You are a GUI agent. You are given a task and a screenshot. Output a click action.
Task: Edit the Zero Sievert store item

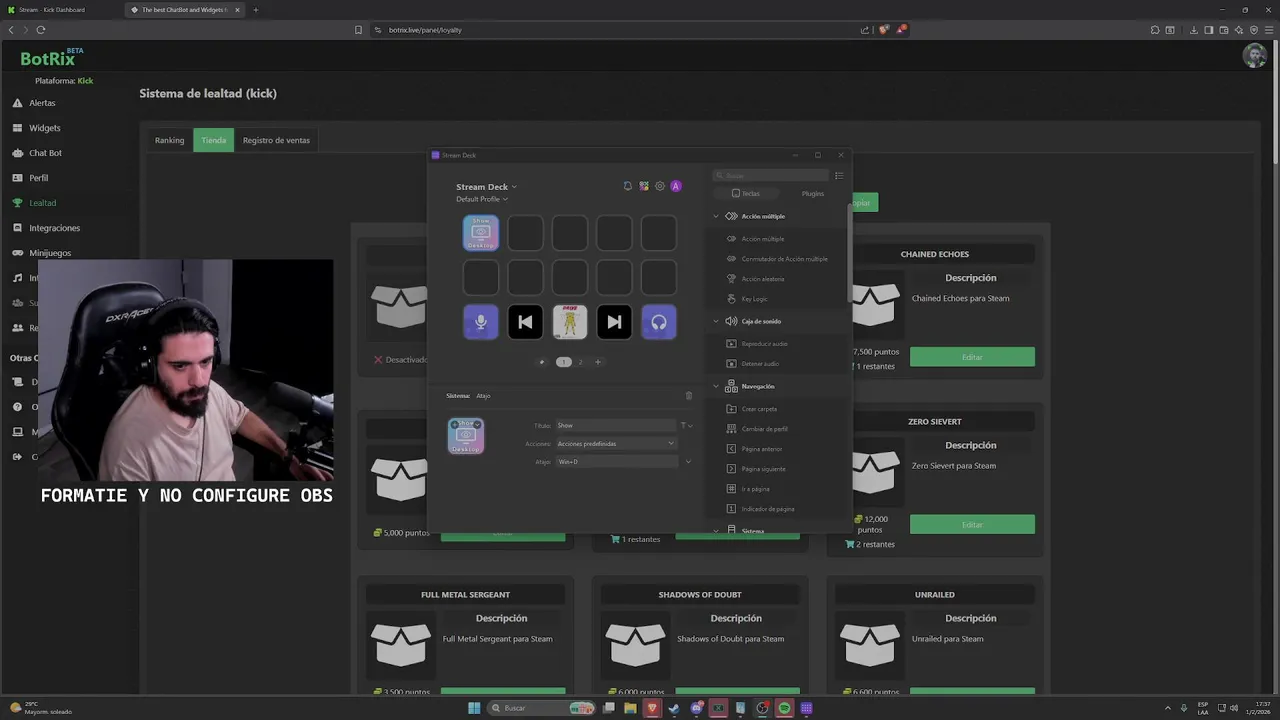pos(972,525)
